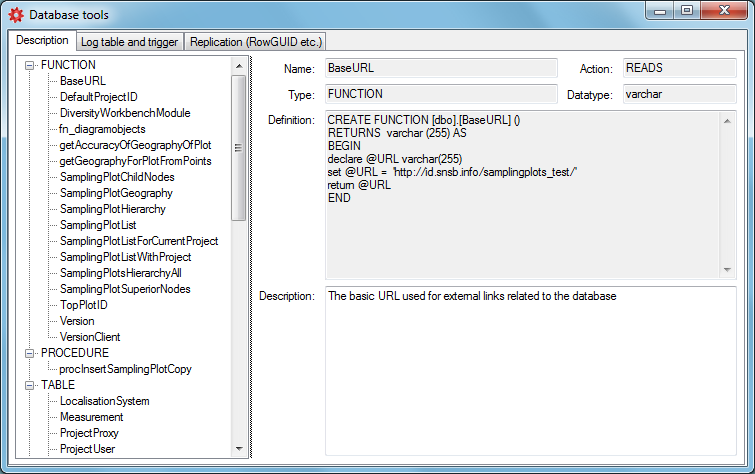
Task: Open the Replication (RowGUID etc.) tab
Action: [256, 42]
